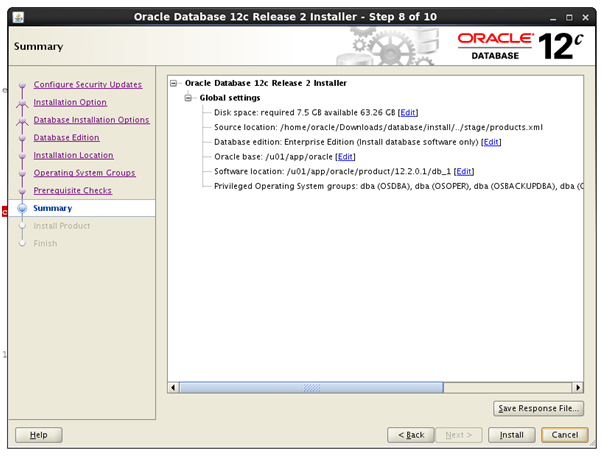This screenshot has width=606, height=458.
Task: Collapse the Oracle Database 12c Release 2 Installer node
Action: [x=174, y=83]
